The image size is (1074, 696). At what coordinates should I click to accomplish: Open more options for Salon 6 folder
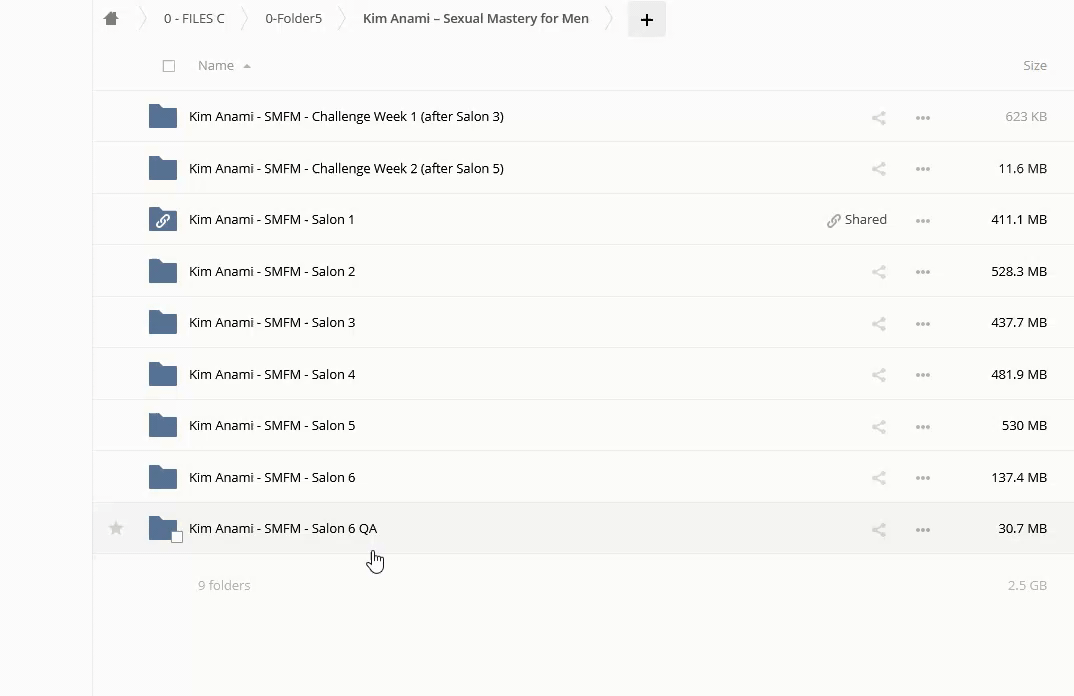[922, 478]
